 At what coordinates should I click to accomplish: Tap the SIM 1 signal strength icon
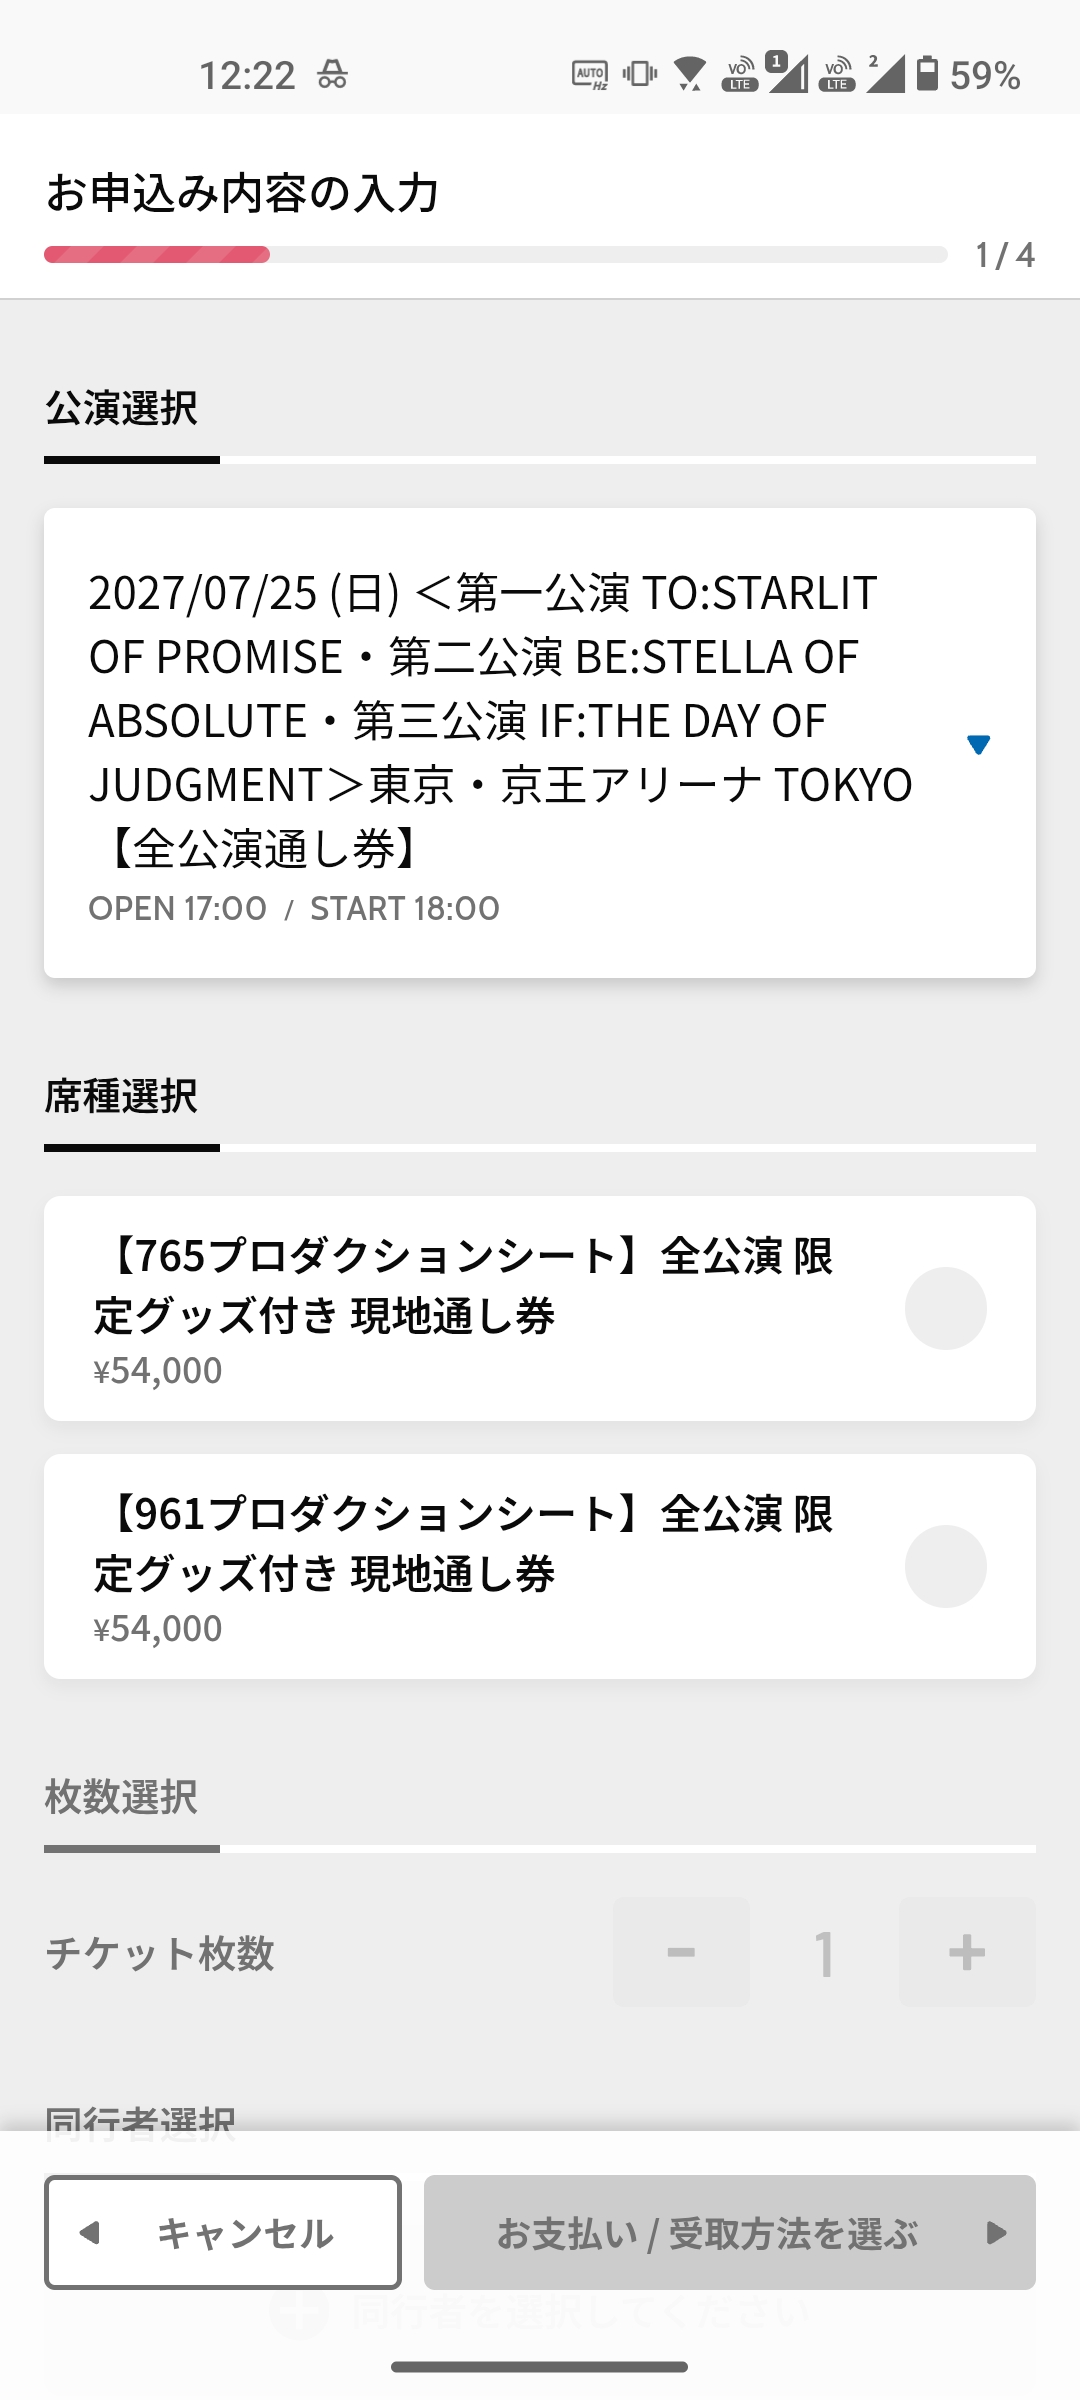(788, 73)
